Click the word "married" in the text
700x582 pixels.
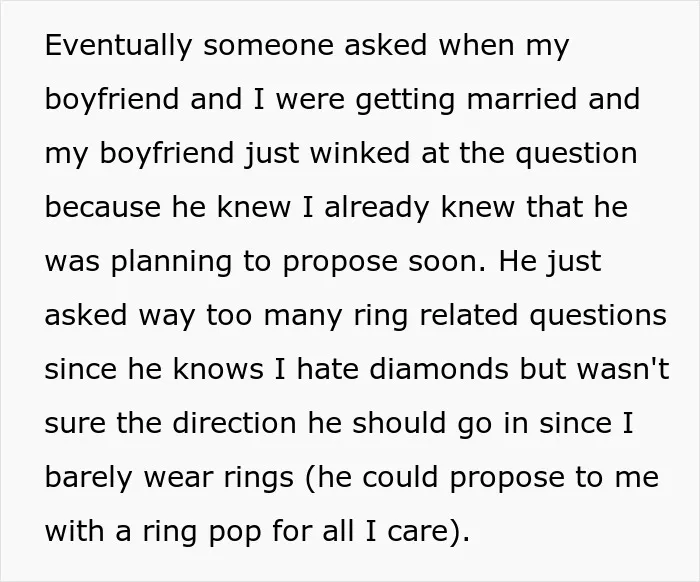click(x=521, y=99)
